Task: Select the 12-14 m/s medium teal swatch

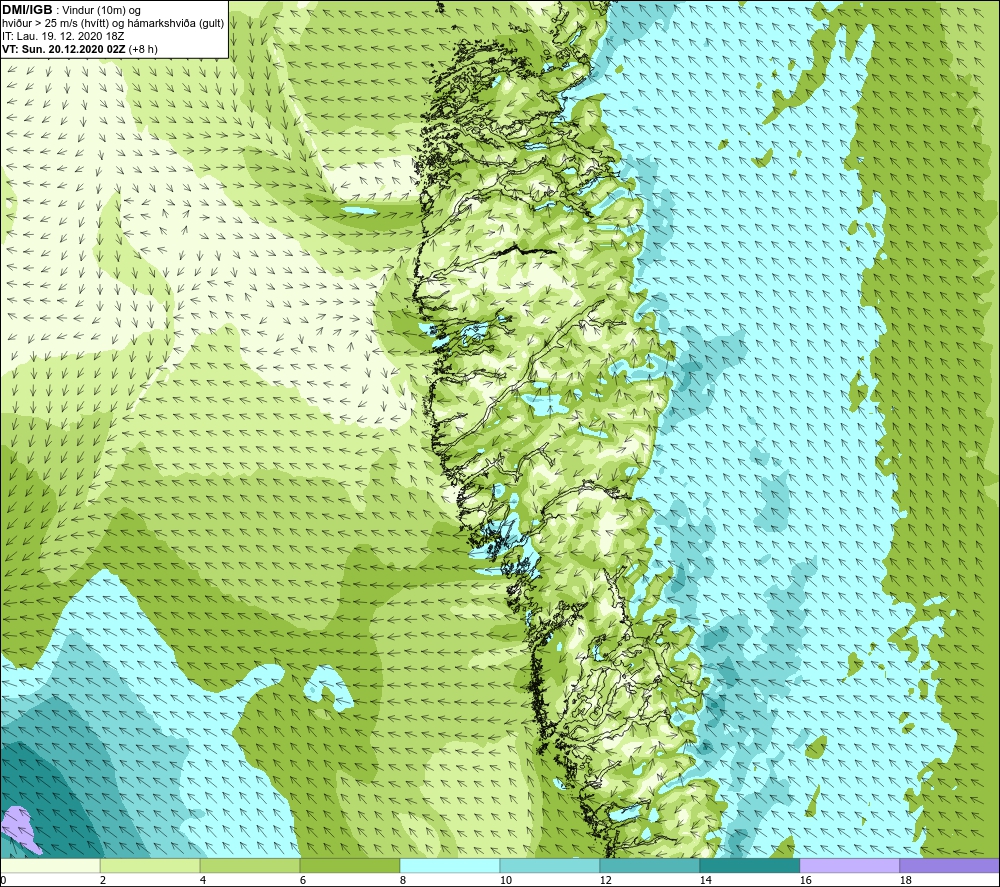Action: (x=649, y=865)
